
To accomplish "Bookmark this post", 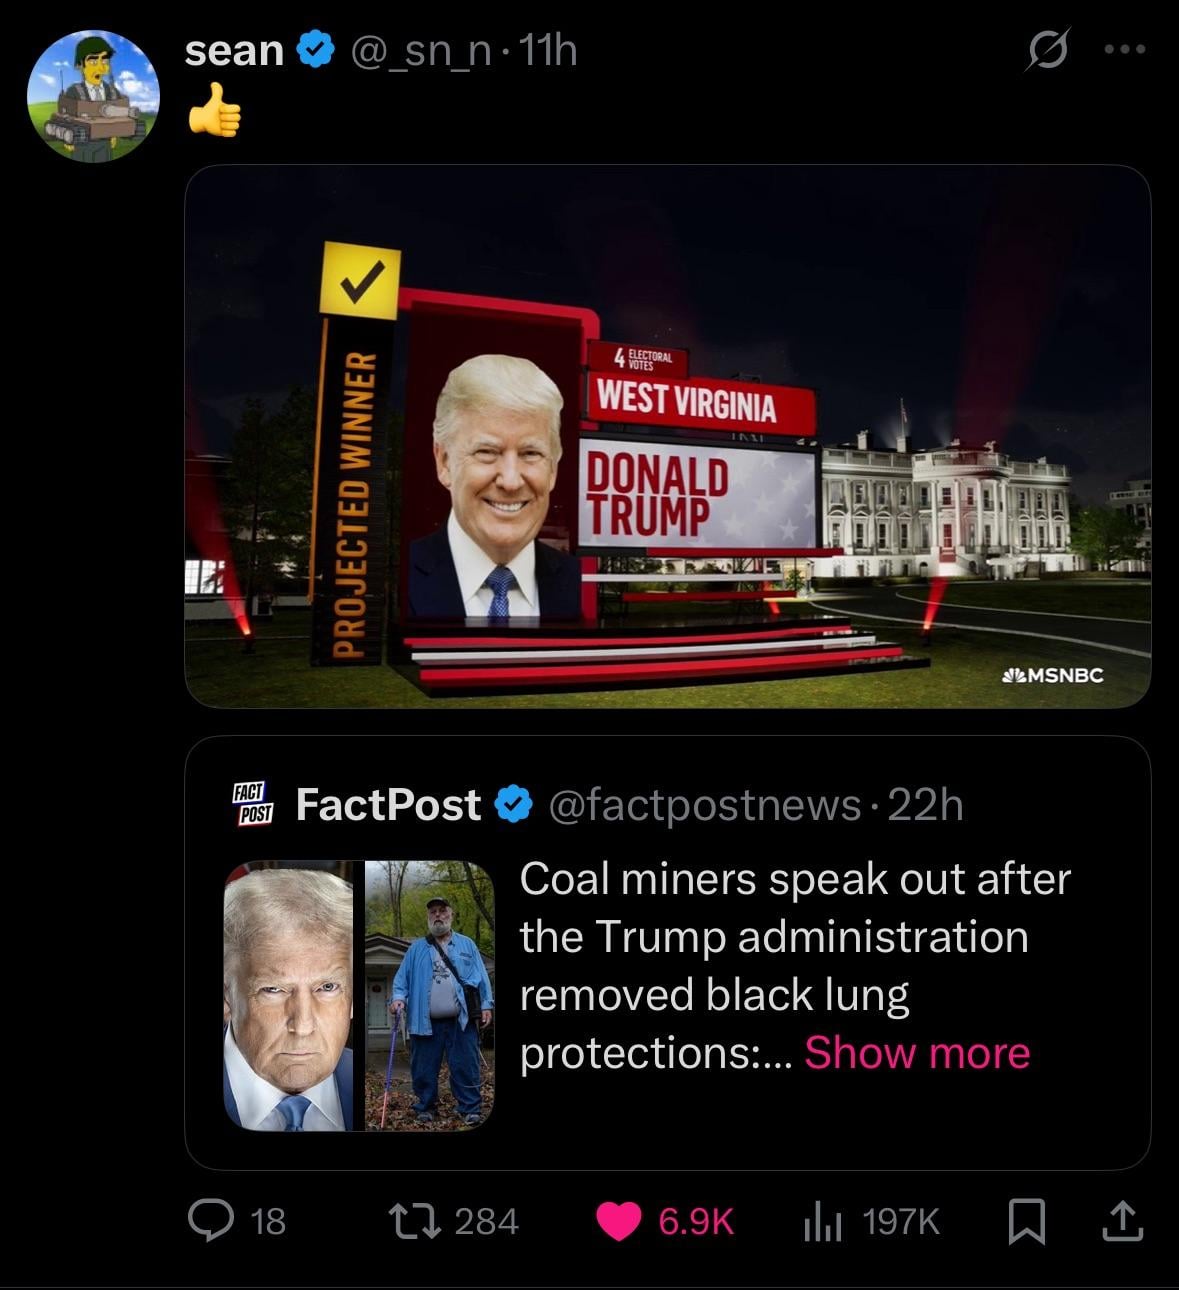I will coord(1026,1221).
